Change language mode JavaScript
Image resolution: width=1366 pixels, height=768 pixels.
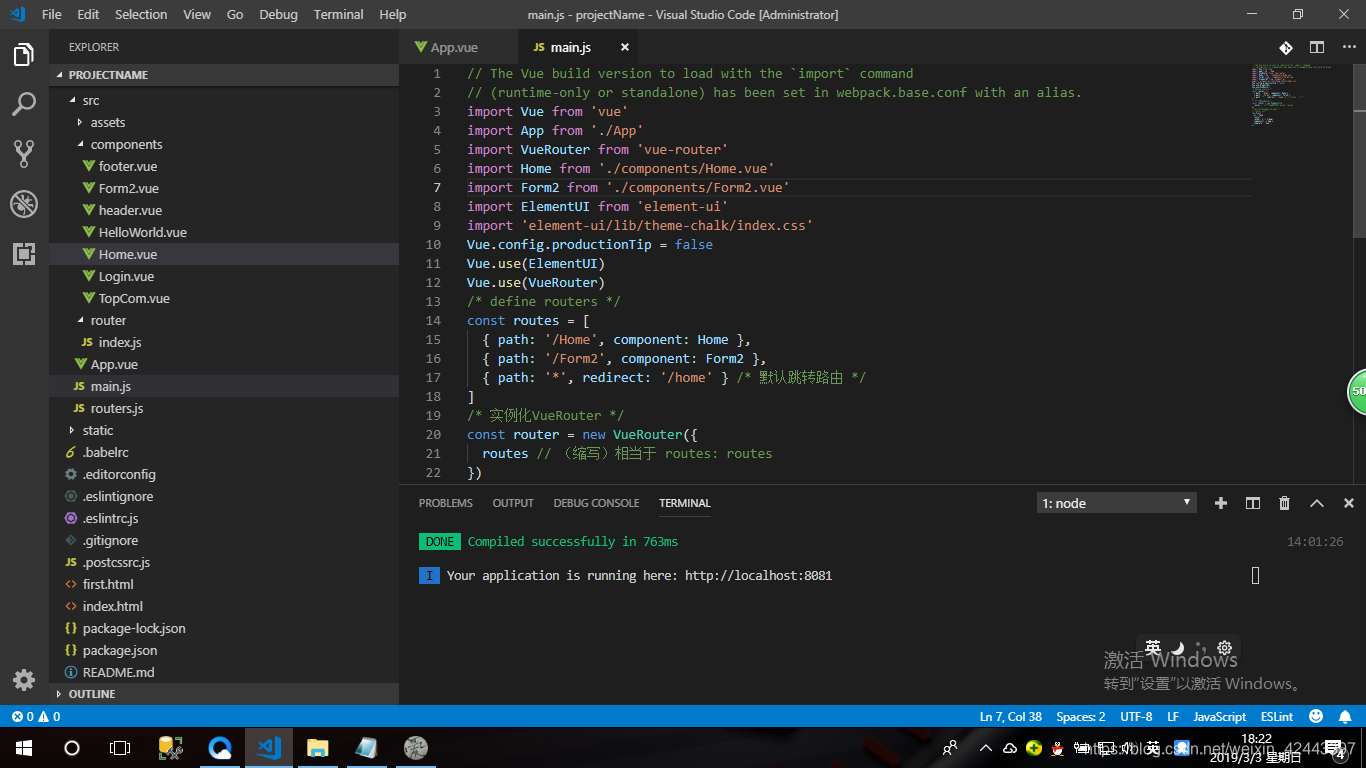point(1220,716)
